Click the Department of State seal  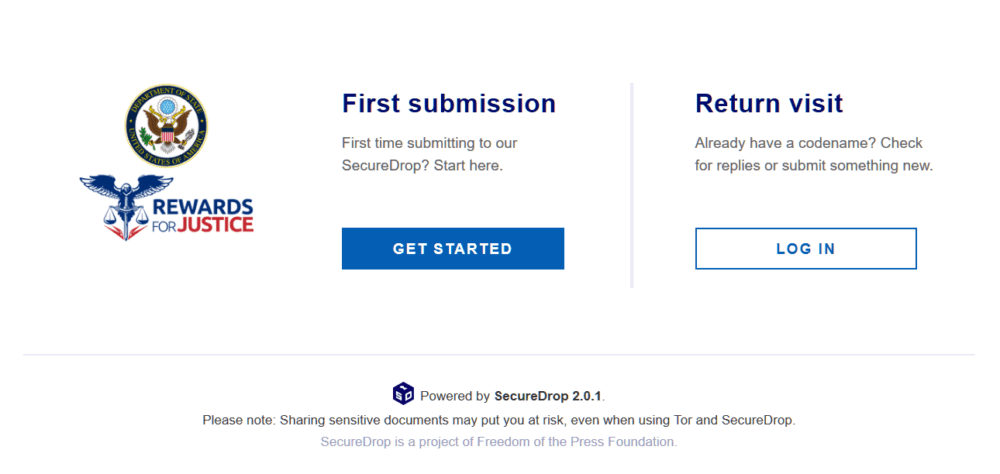pyautogui.click(x=166, y=126)
